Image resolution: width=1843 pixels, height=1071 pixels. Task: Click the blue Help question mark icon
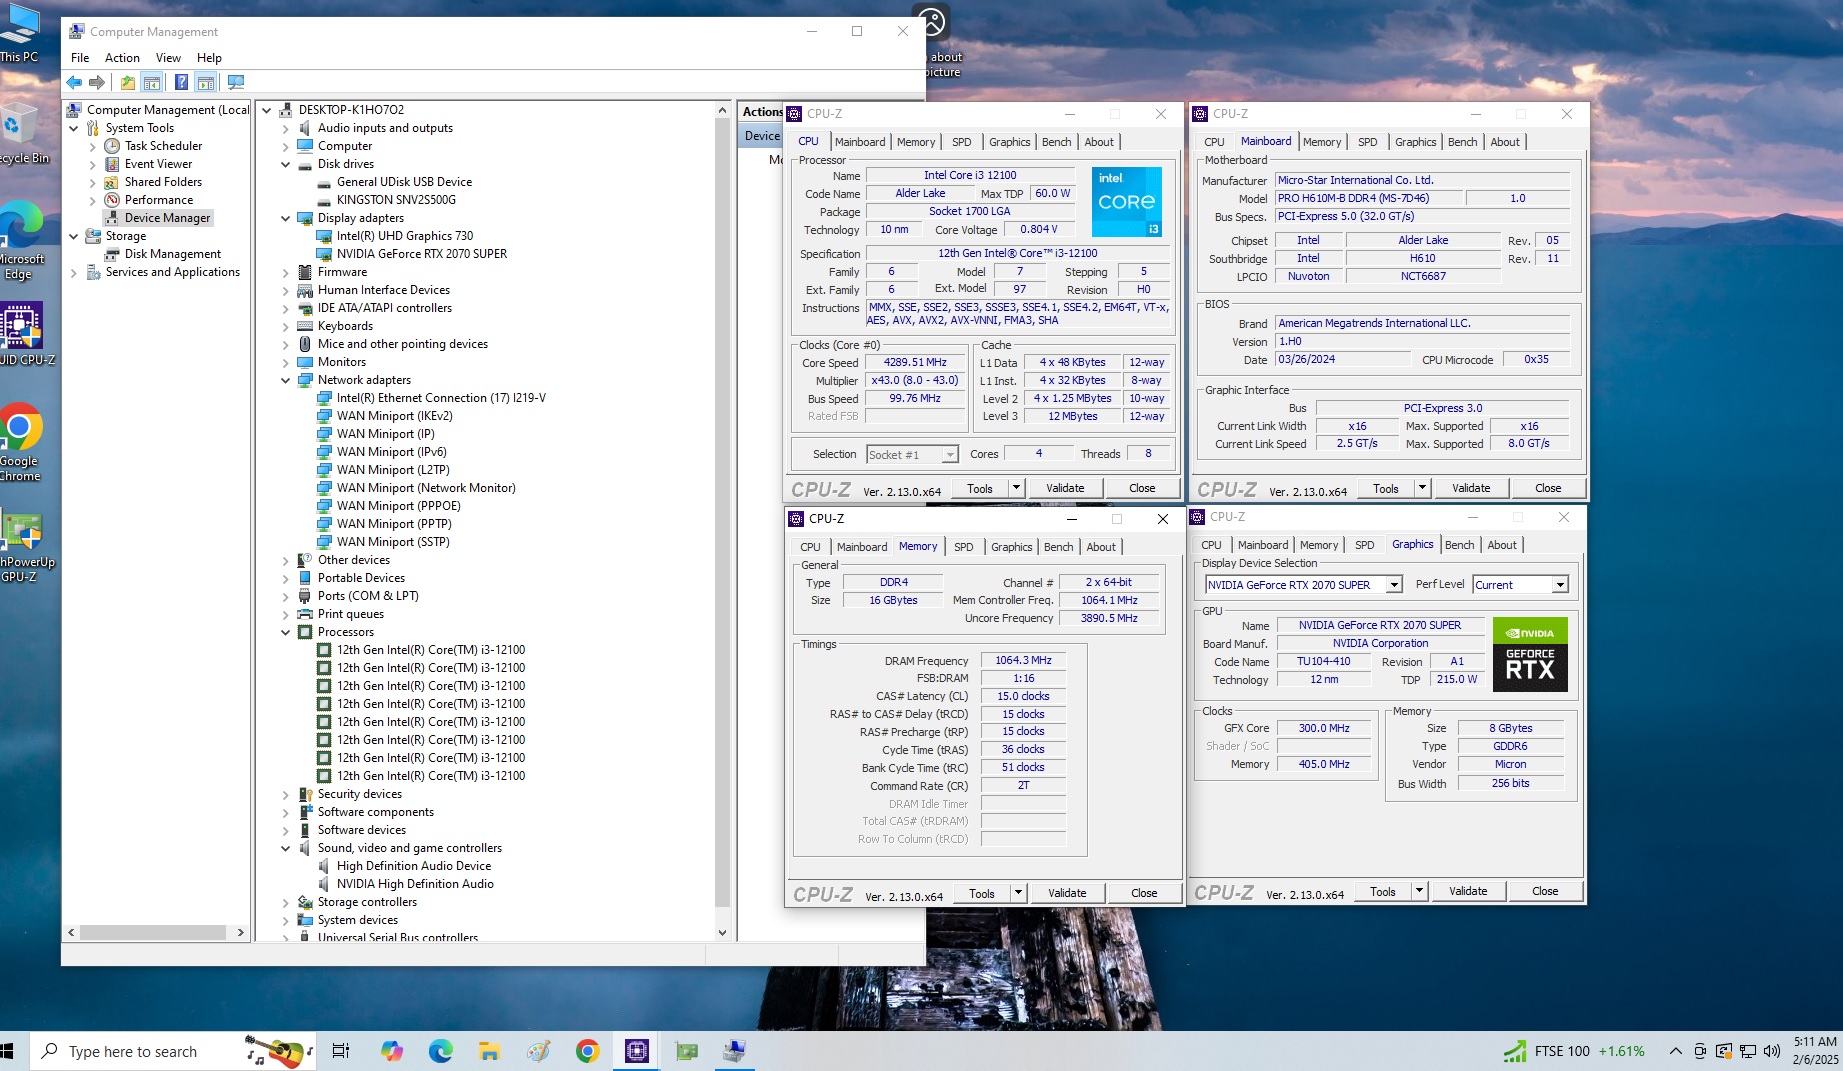pos(181,82)
